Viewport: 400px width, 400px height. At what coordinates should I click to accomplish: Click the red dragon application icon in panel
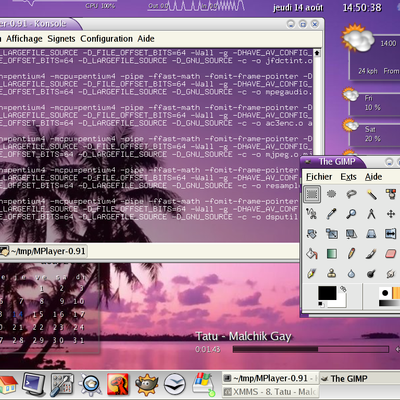click(x=118, y=384)
